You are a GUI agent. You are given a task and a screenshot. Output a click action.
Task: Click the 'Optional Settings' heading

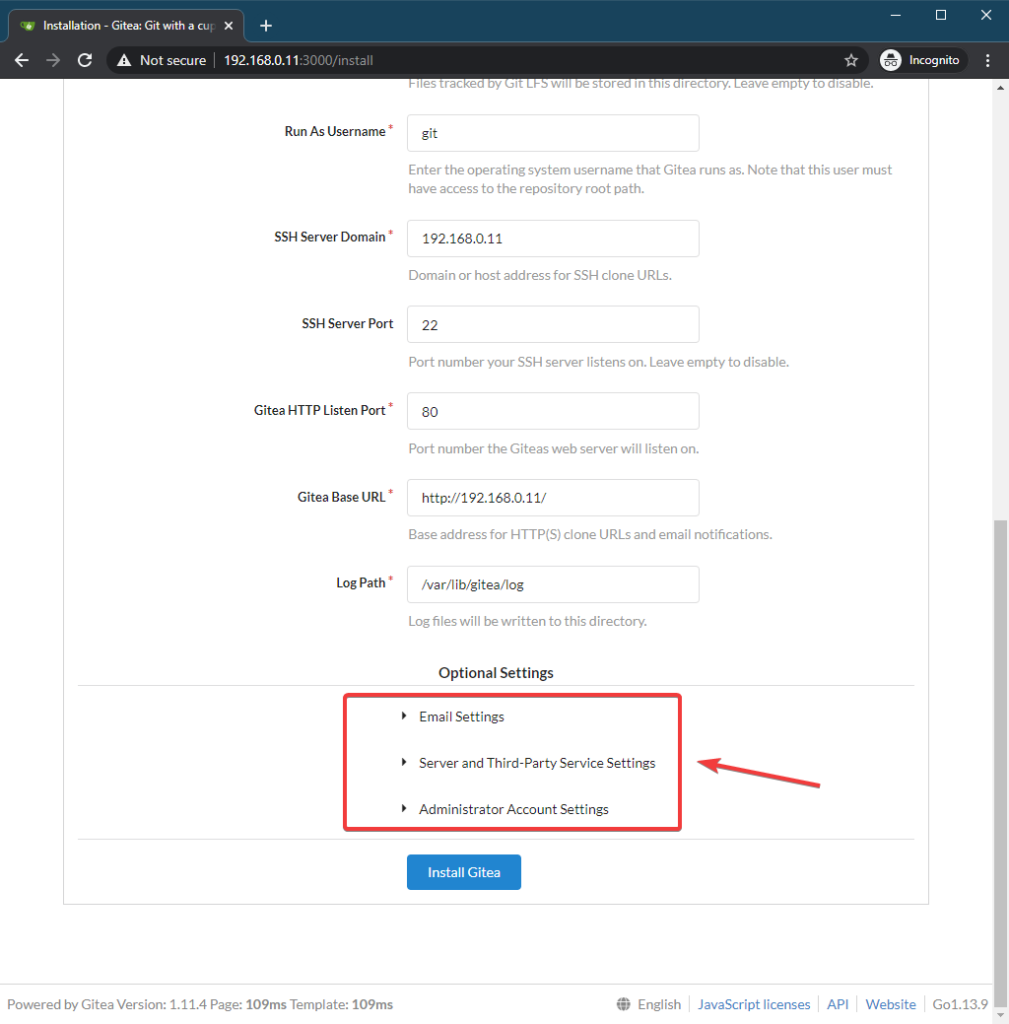click(496, 673)
